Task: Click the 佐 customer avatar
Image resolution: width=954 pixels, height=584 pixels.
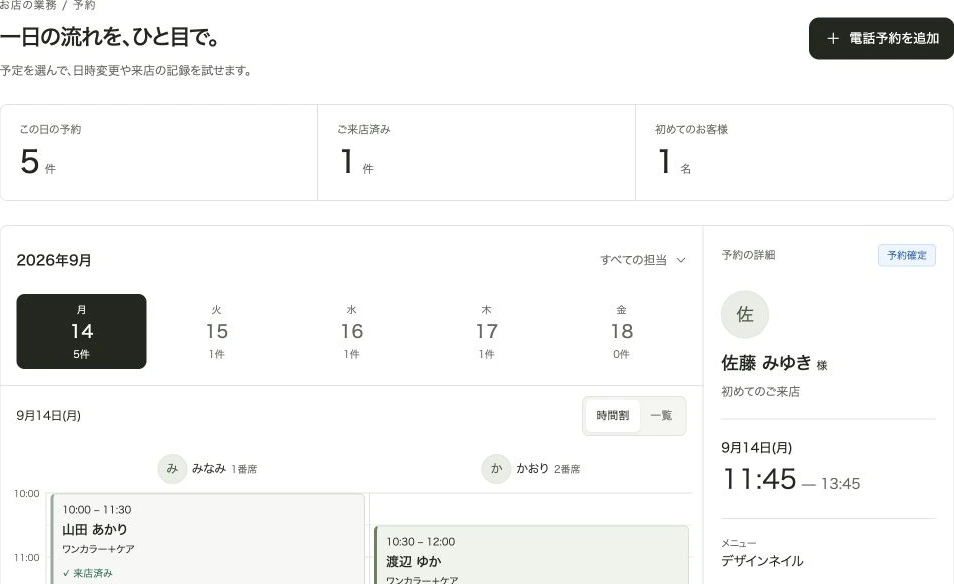Action: (x=745, y=315)
